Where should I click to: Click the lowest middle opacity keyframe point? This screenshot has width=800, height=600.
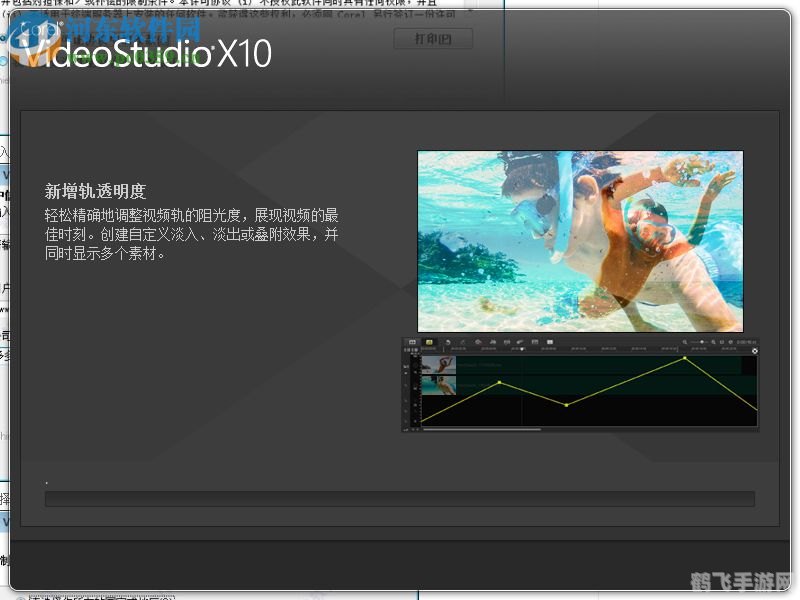tap(567, 405)
